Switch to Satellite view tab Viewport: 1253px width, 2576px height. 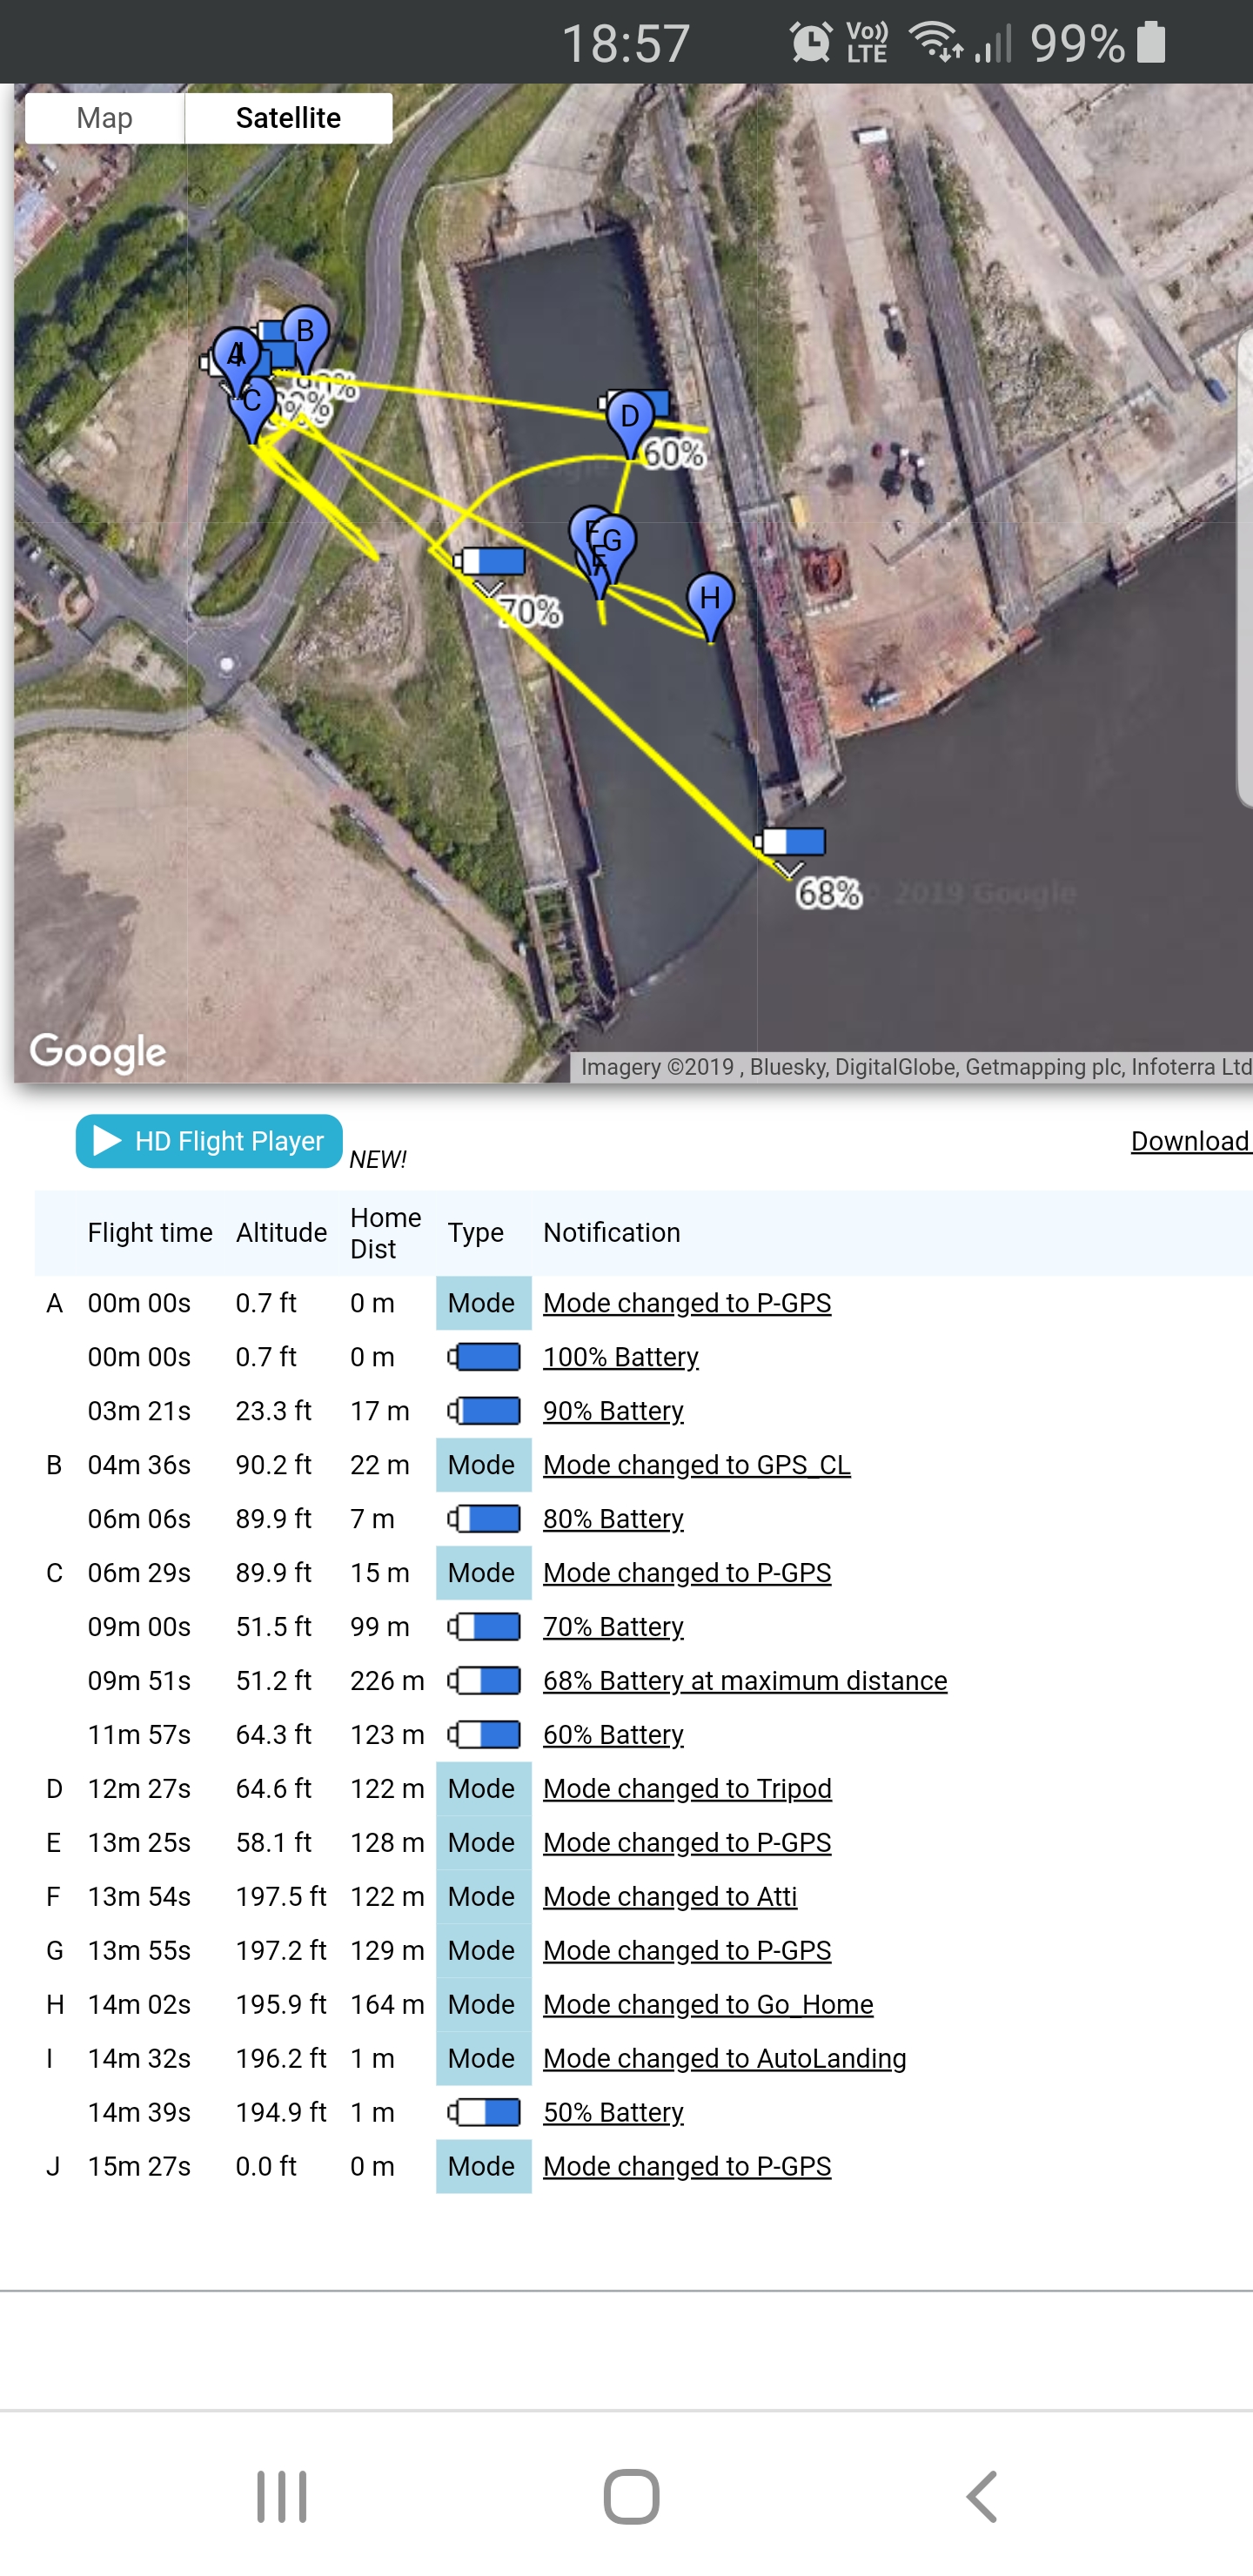click(288, 118)
